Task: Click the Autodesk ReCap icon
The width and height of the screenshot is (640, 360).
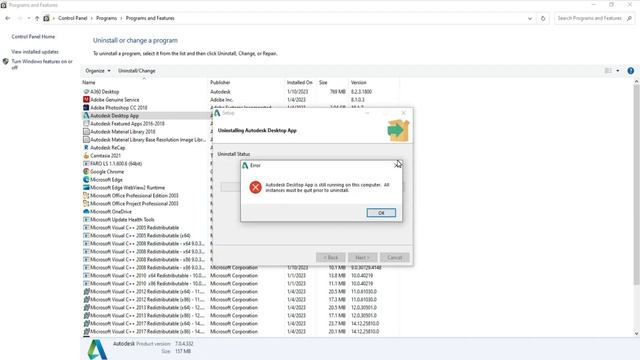Action: 86,148
